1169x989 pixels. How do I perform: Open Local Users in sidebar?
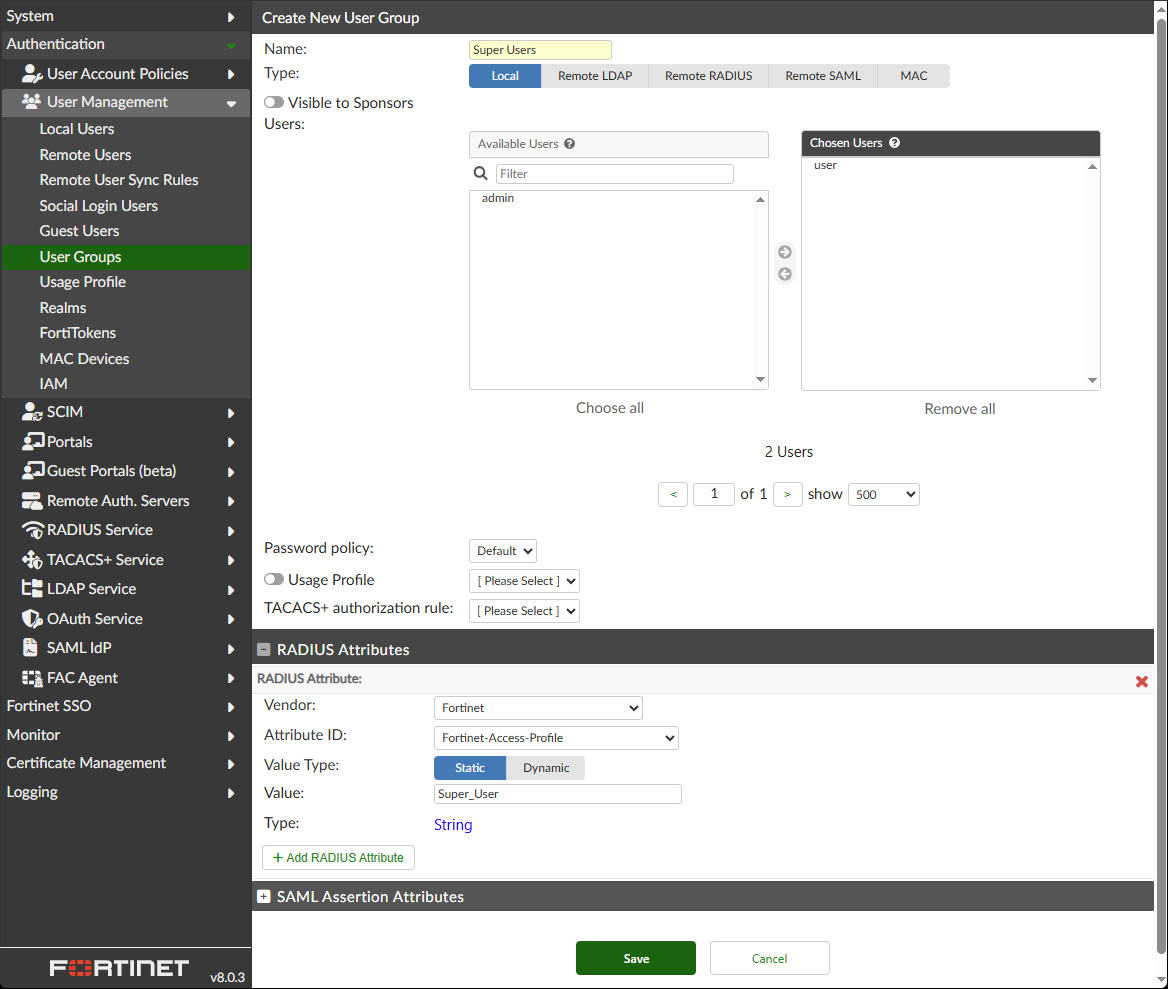point(77,128)
